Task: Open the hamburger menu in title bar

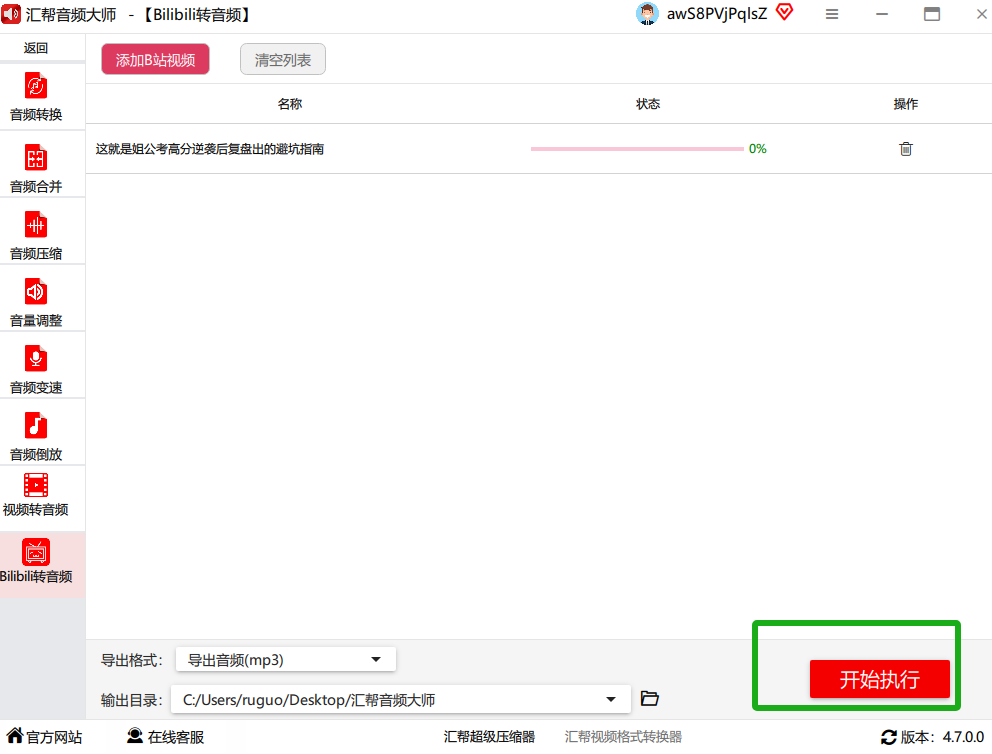Action: click(832, 14)
